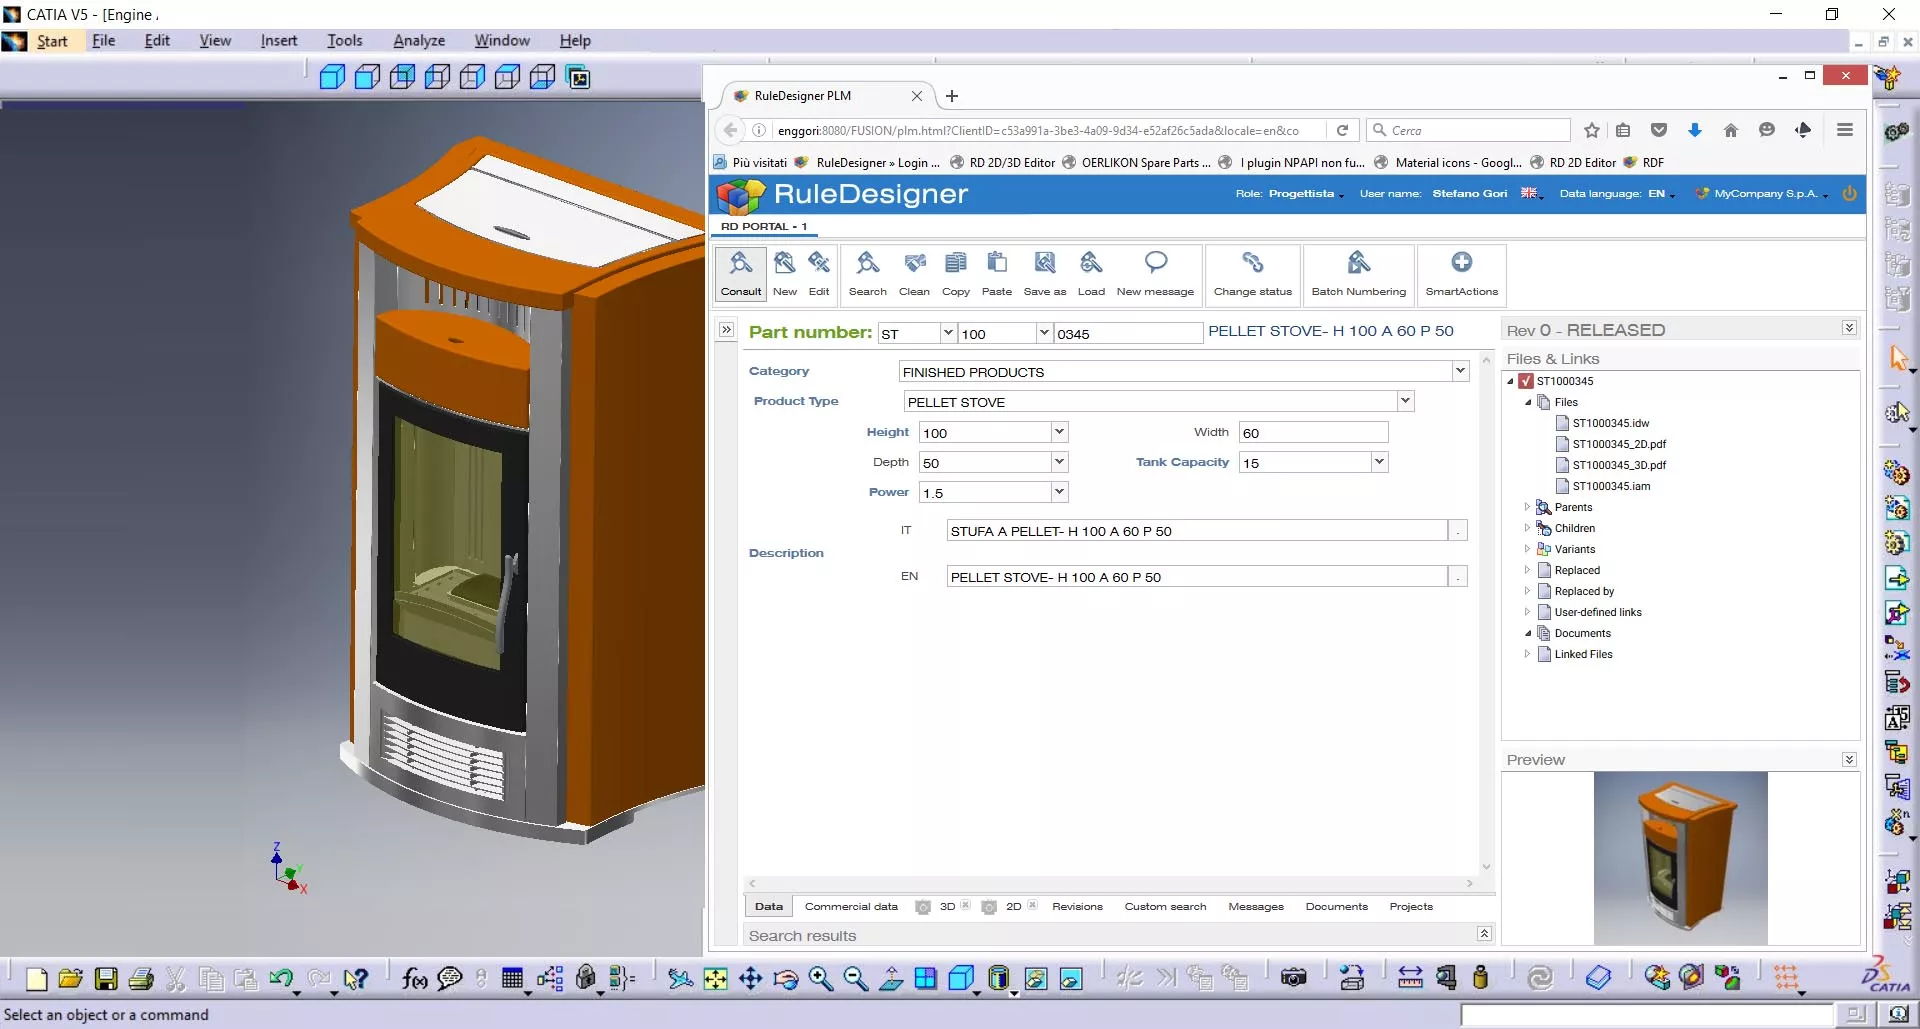1920x1029 pixels.
Task: Click the CATIA Save floppy disk icon
Action: [106, 979]
